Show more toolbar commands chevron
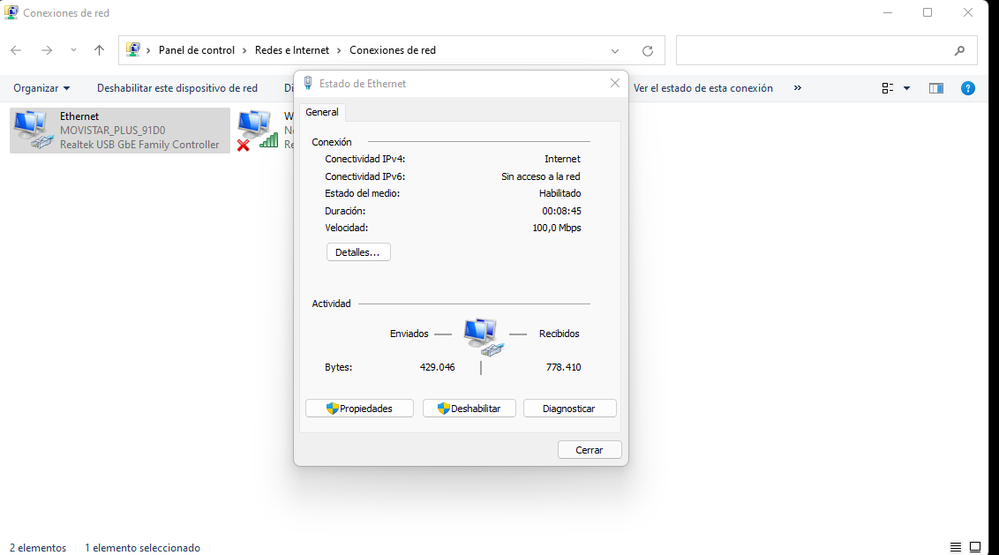The height and width of the screenshot is (555, 999). (x=797, y=88)
